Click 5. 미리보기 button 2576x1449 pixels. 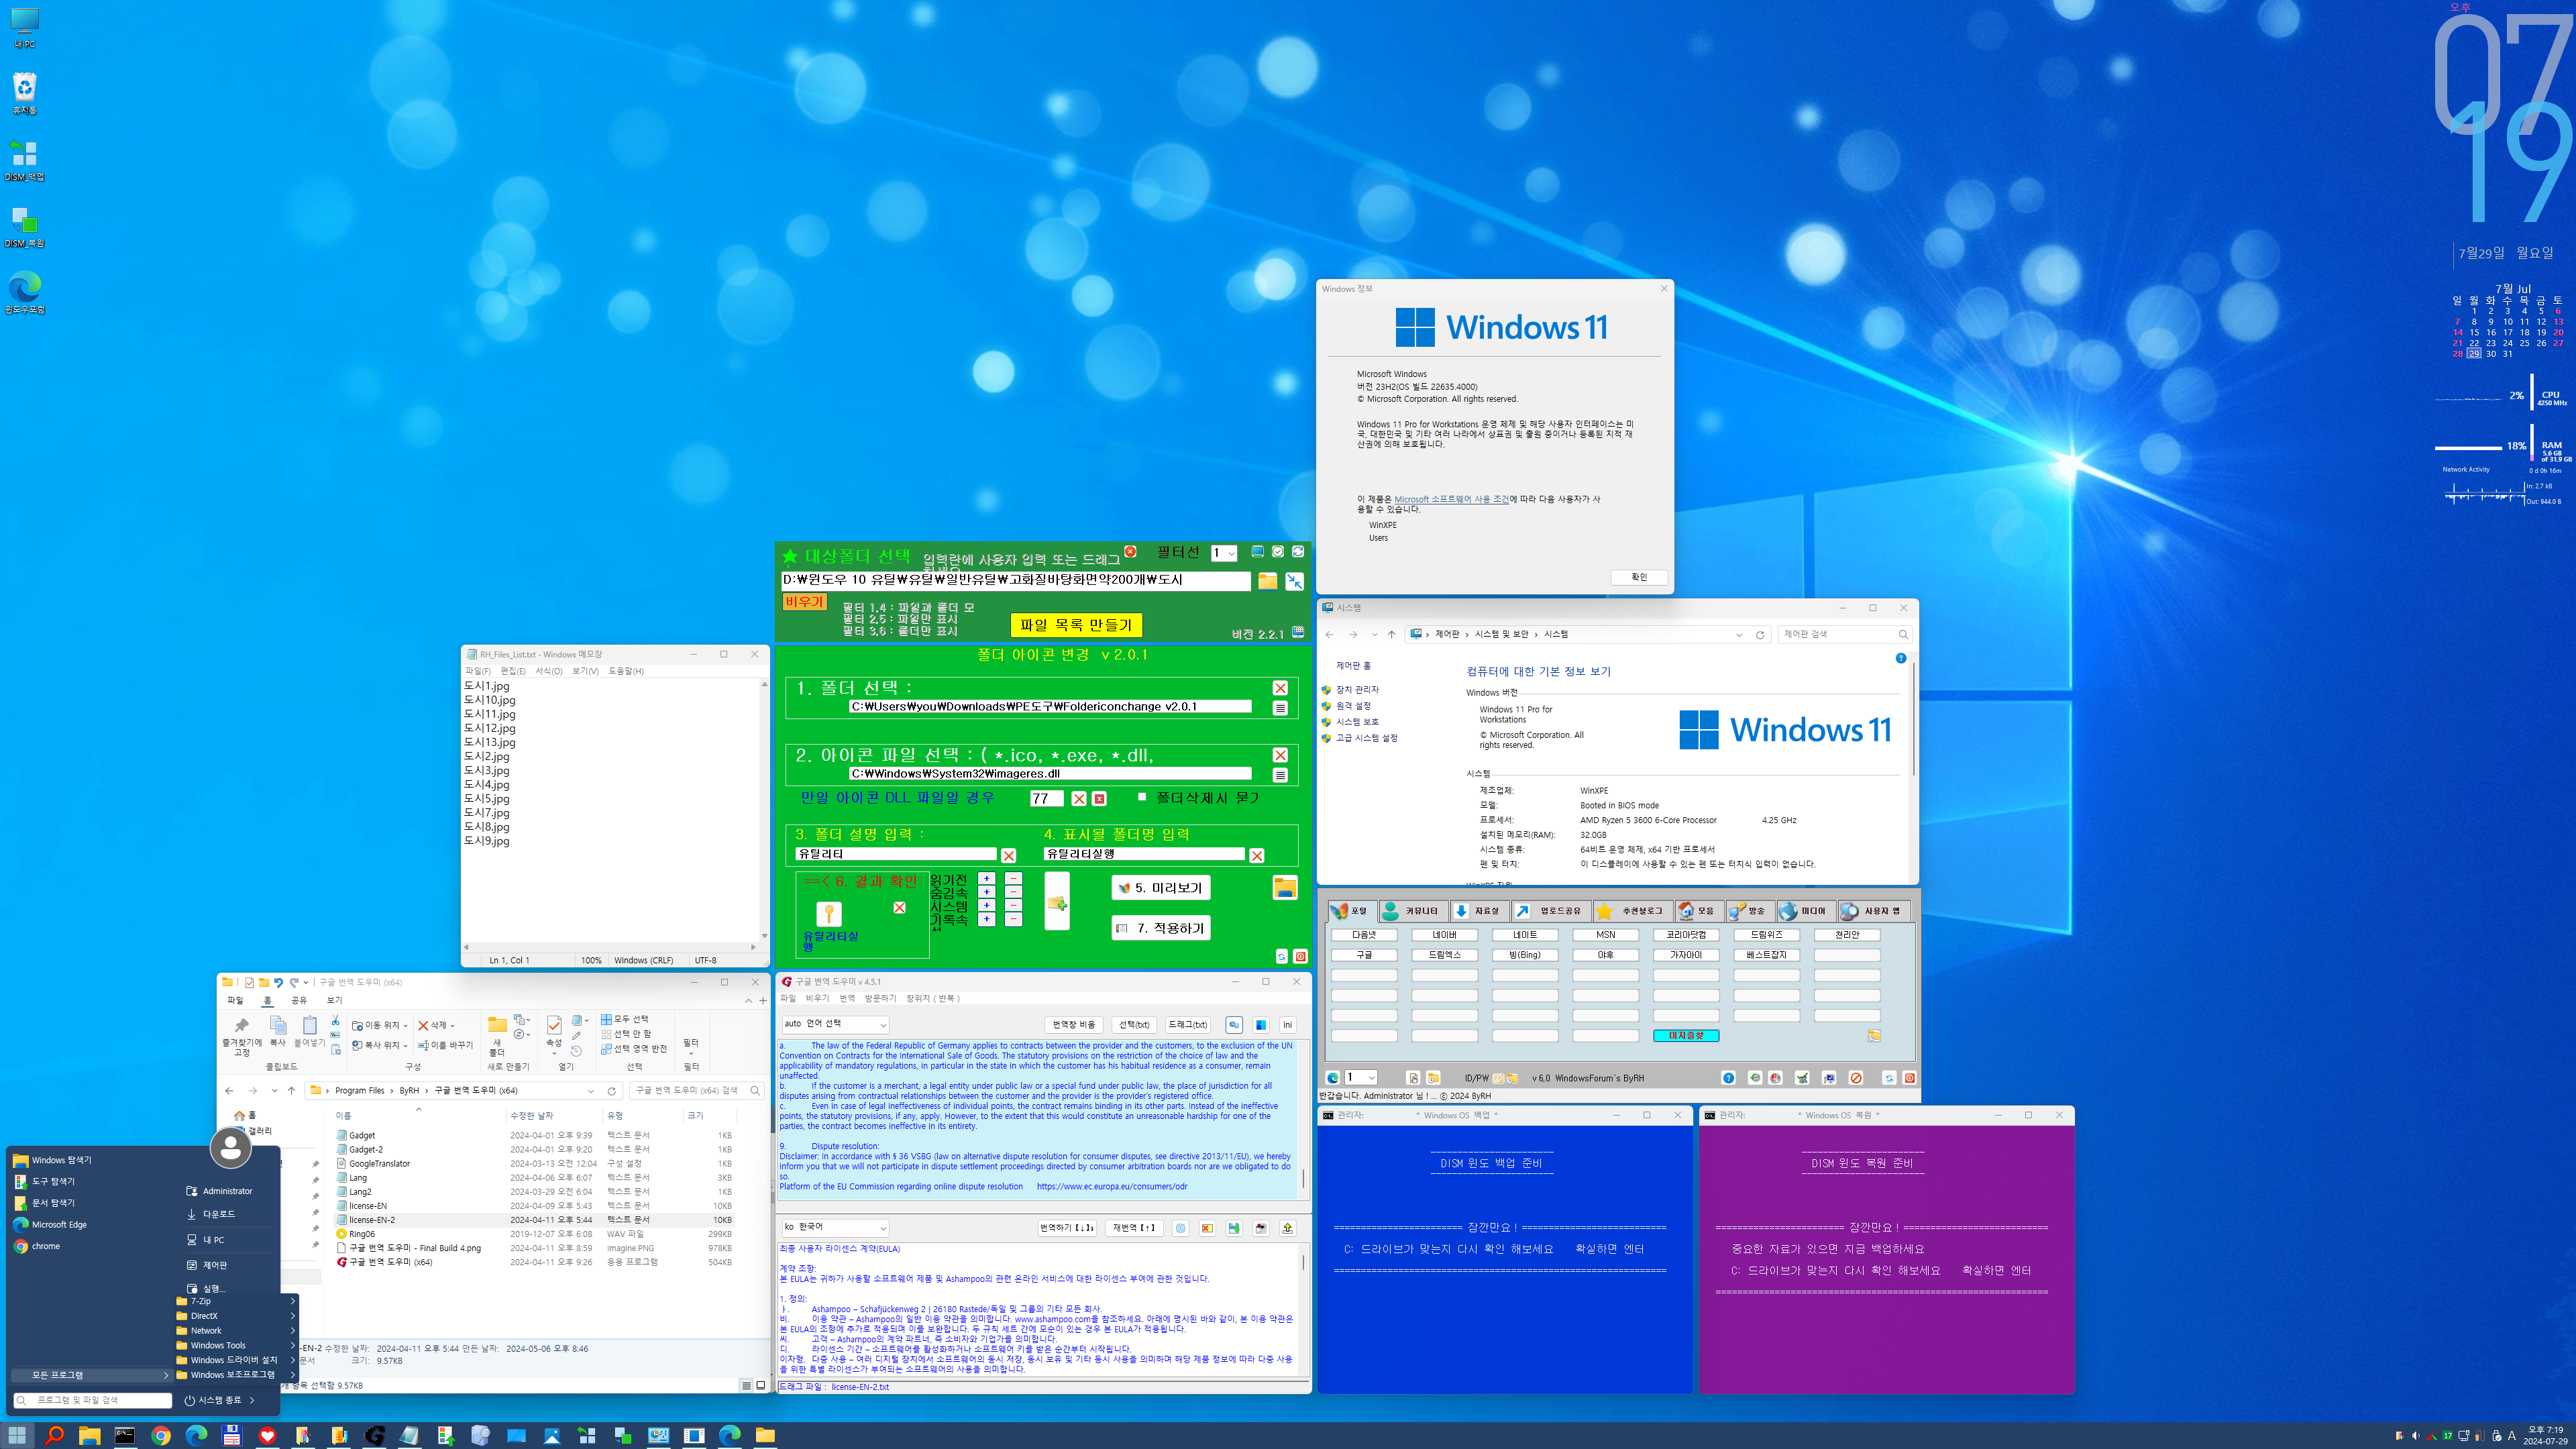pyautogui.click(x=1160, y=888)
